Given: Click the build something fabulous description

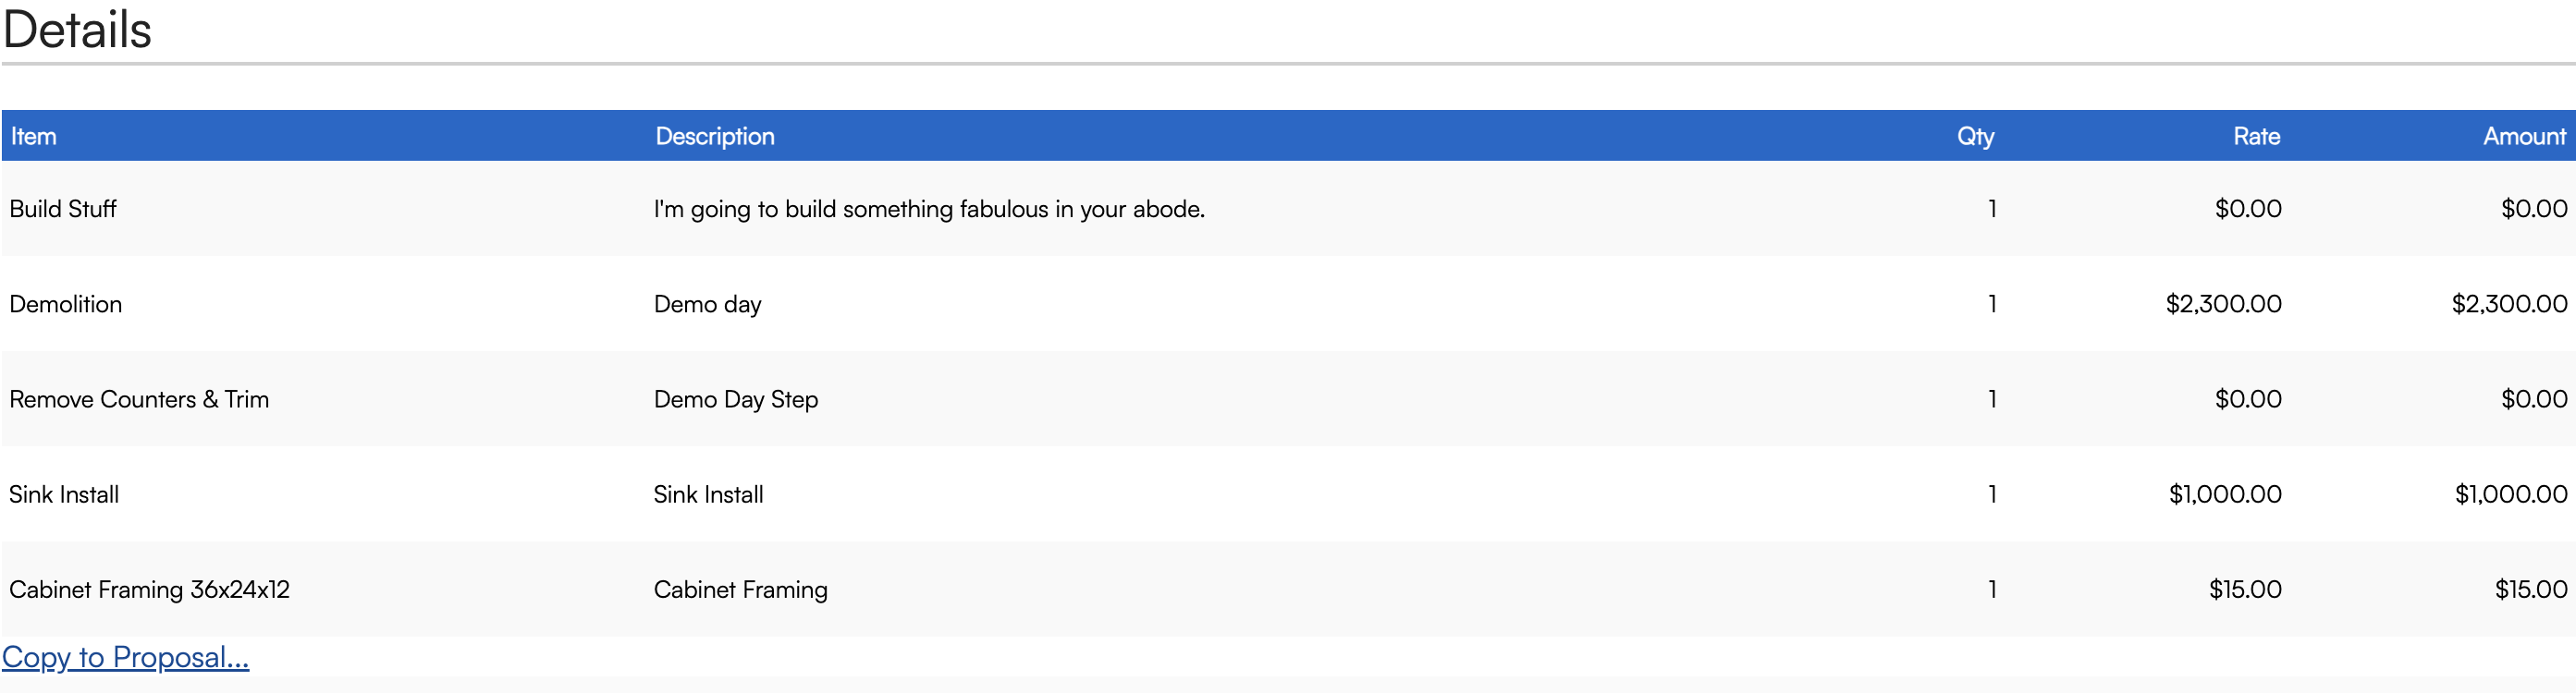Looking at the screenshot, I should pos(929,209).
